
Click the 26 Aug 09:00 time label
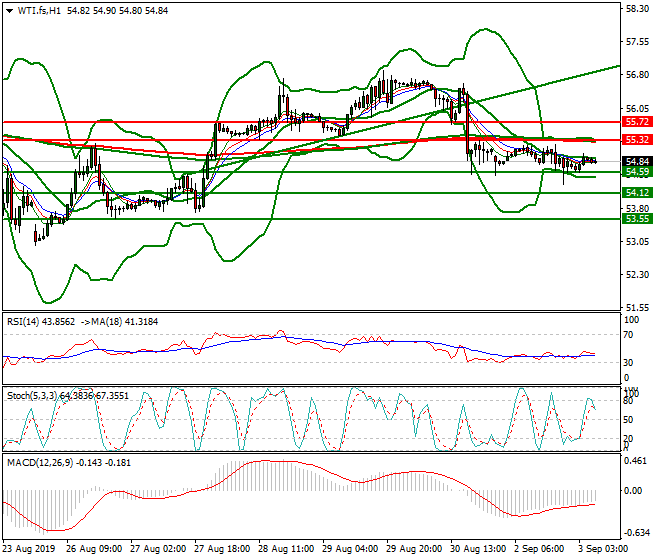tap(94, 549)
